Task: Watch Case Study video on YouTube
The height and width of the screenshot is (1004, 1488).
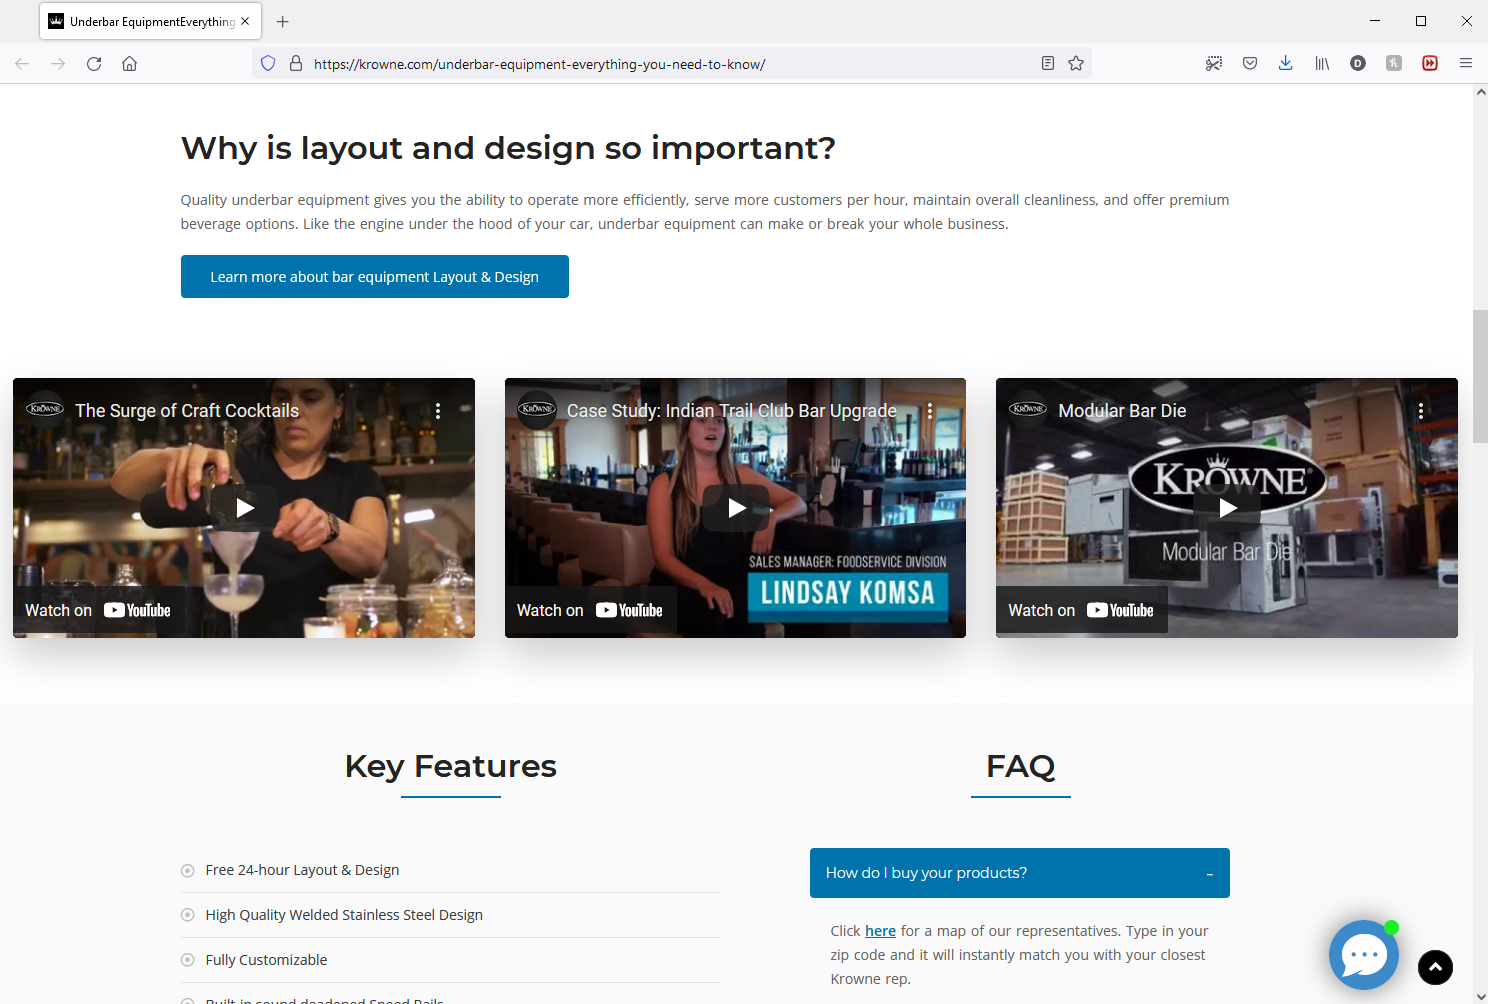Action: tap(590, 611)
